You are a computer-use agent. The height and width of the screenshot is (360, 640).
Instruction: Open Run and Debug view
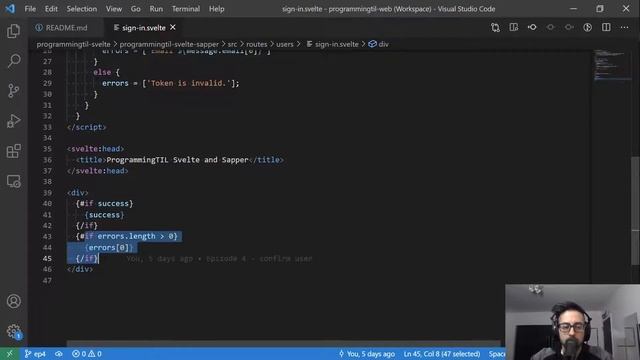coord(13,121)
